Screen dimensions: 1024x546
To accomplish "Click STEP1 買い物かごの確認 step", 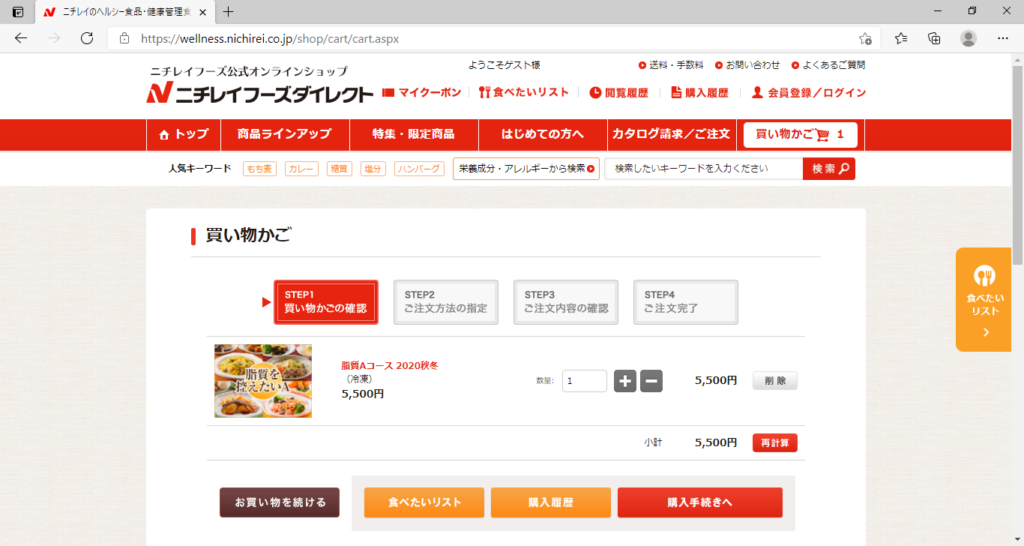I will [x=326, y=302].
